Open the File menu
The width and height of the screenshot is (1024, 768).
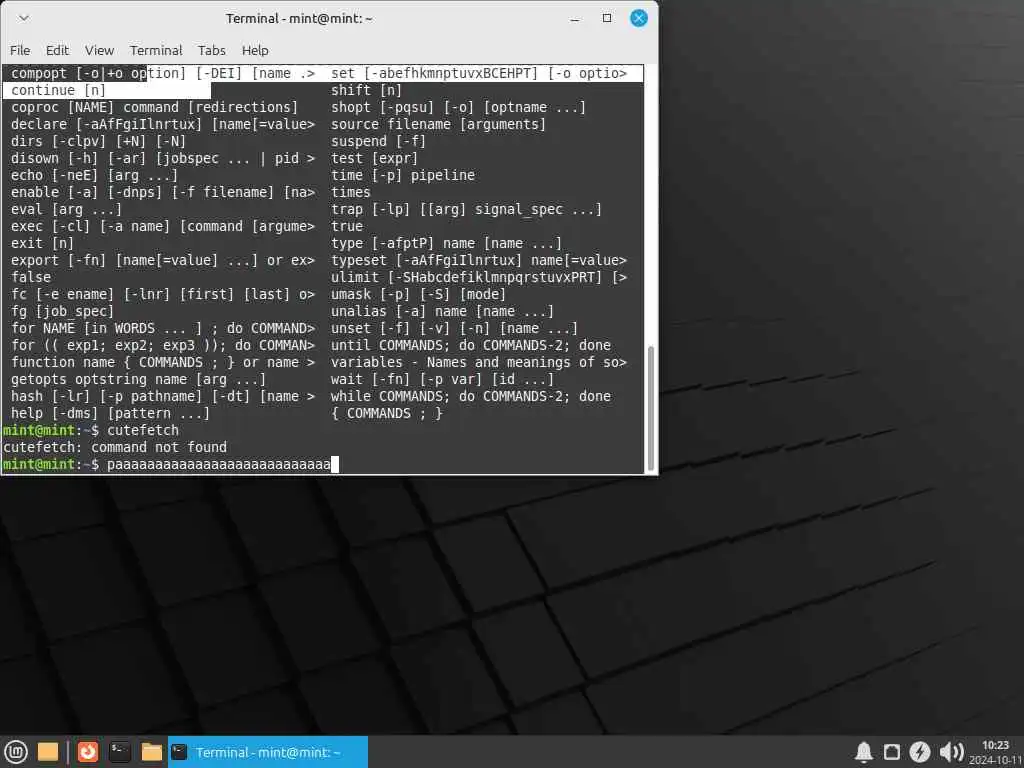click(x=20, y=50)
